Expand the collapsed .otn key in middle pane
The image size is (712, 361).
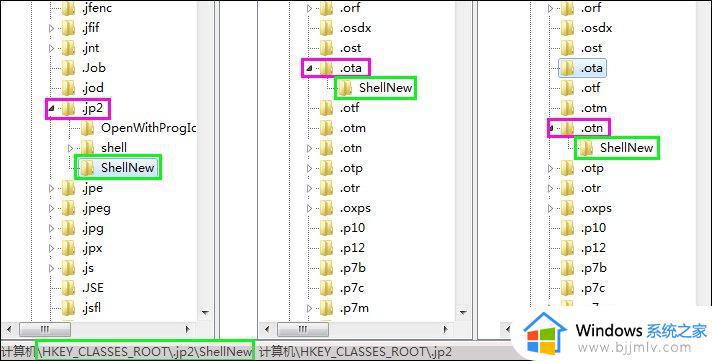tap(310, 148)
